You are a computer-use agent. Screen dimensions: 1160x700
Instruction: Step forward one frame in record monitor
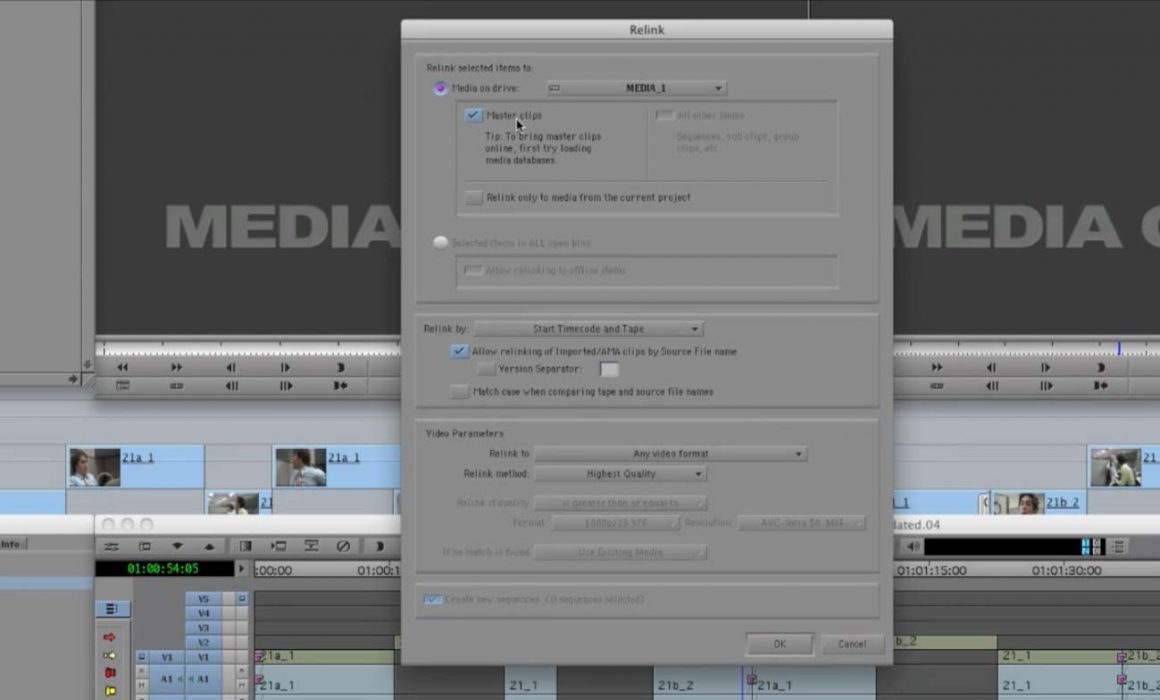1045,367
